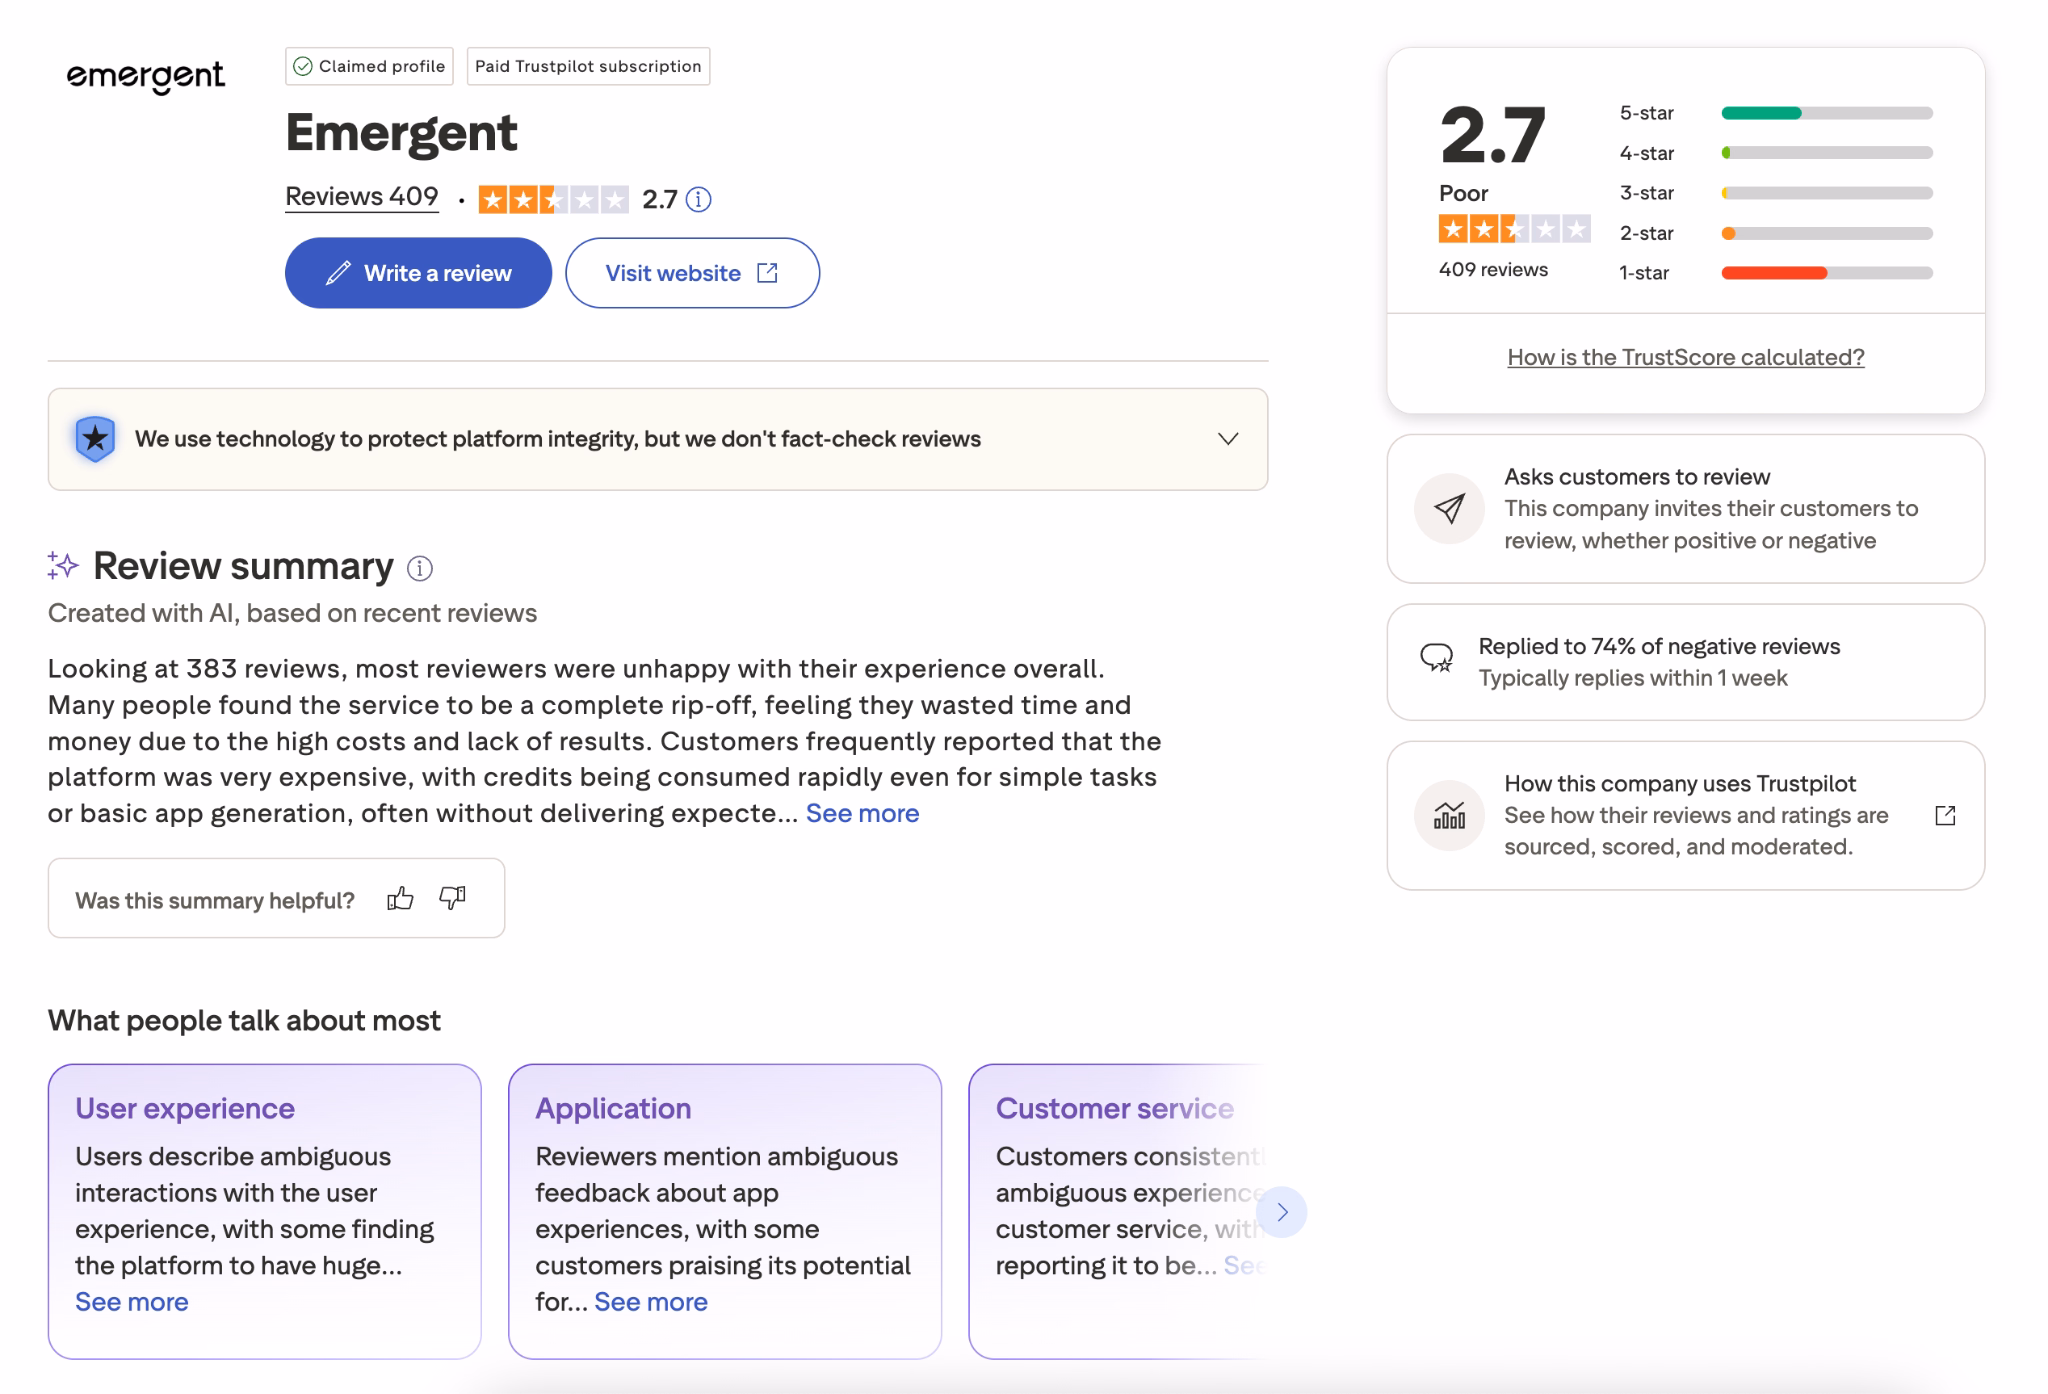Click the Emergent company logo

click(x=145, y=77)
